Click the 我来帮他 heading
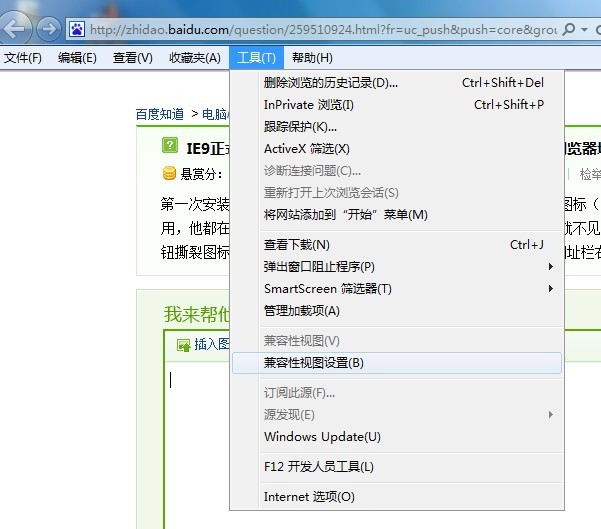Screen dimensions: 601x529 tap(196, 314)
